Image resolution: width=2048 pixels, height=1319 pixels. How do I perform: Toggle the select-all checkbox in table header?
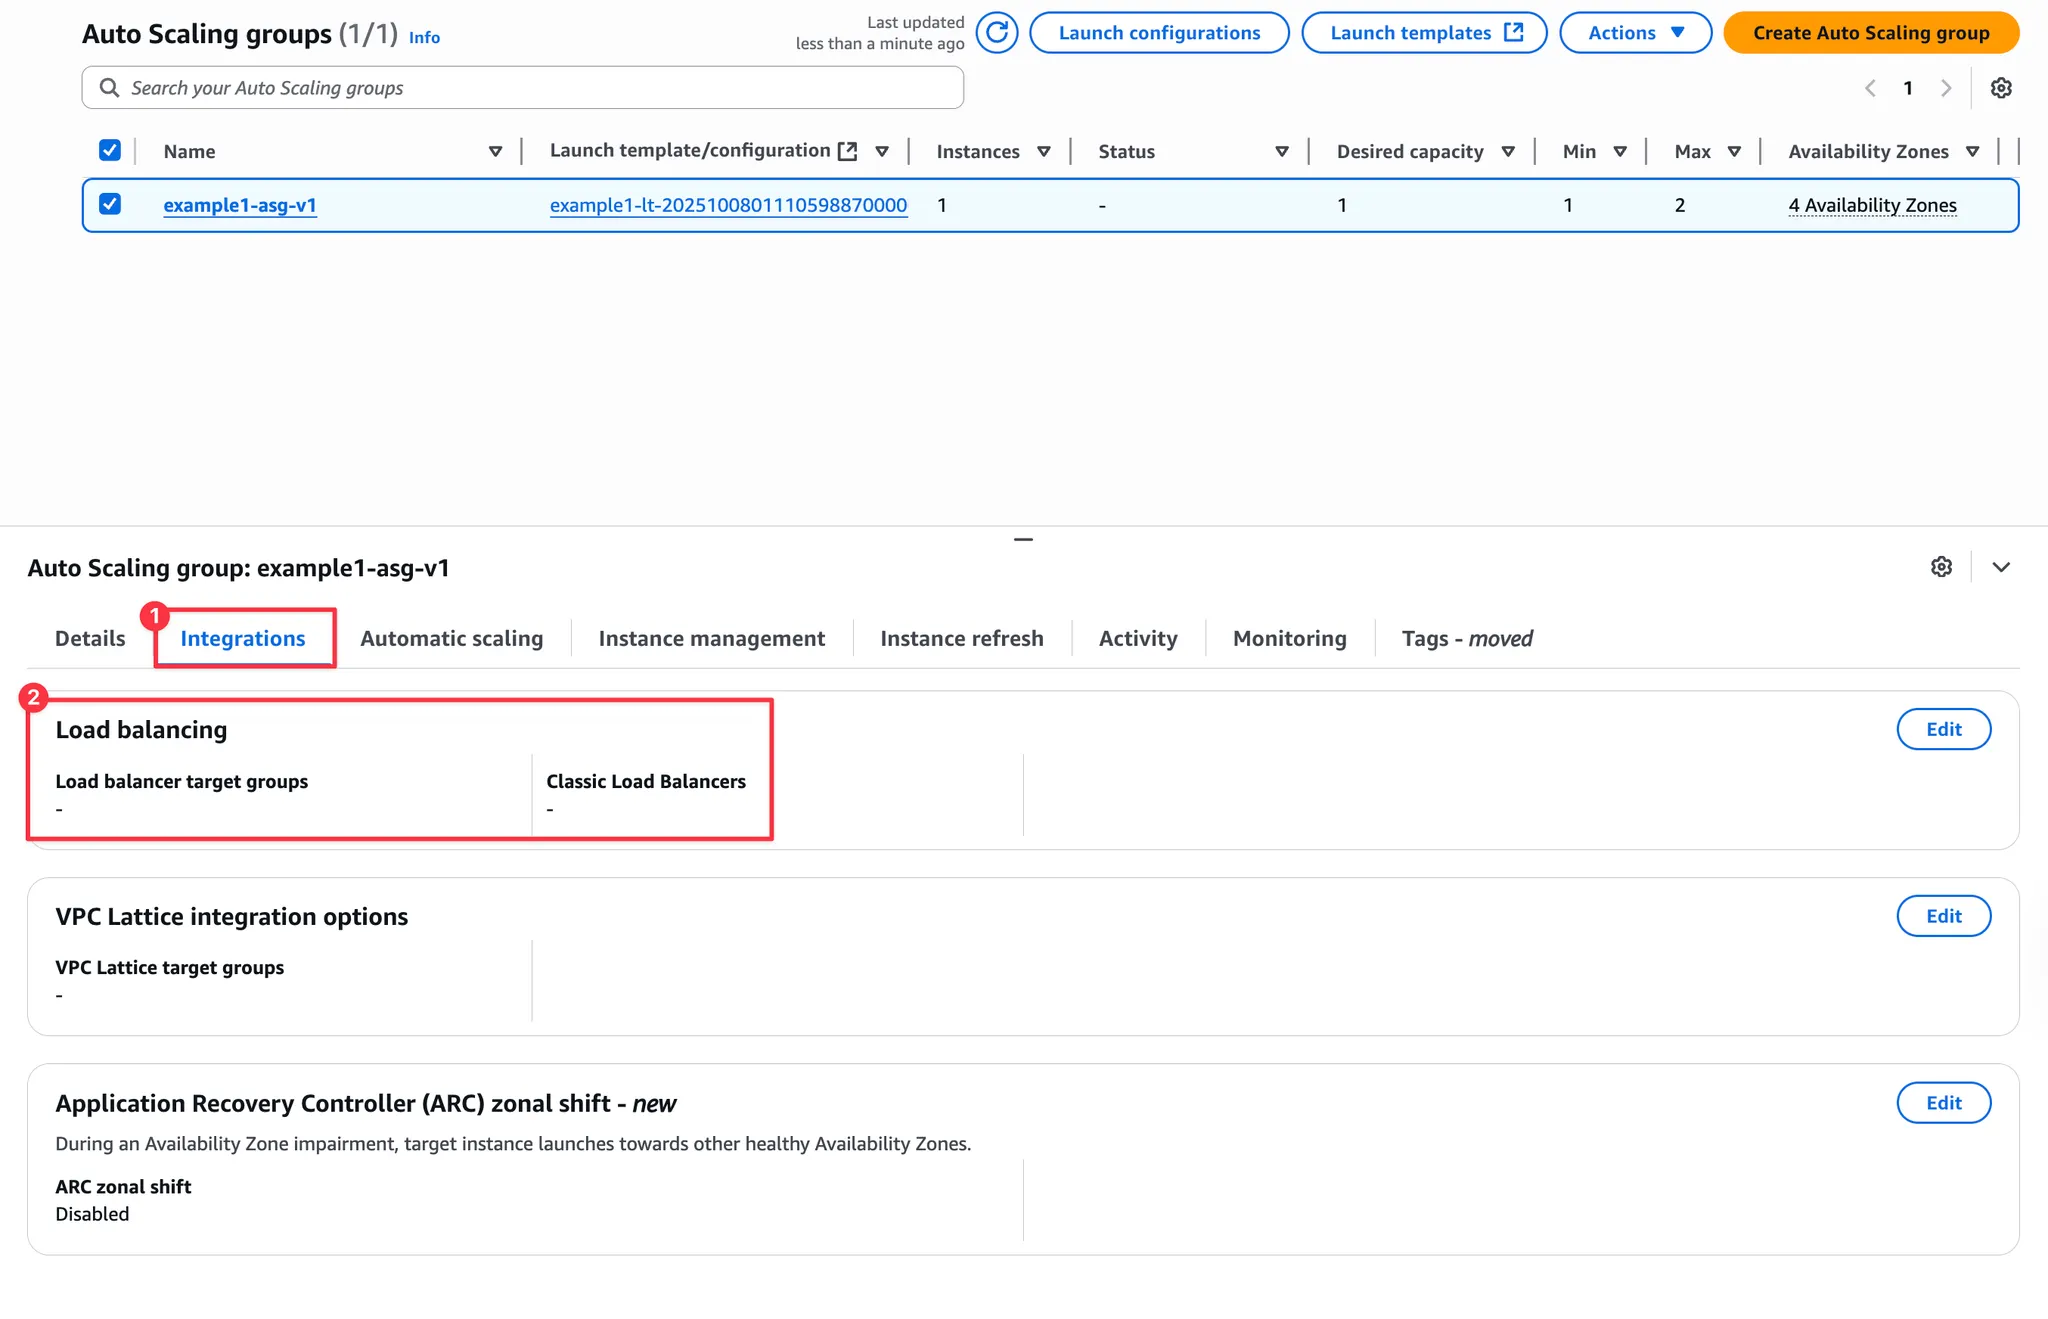coord(110,150)
